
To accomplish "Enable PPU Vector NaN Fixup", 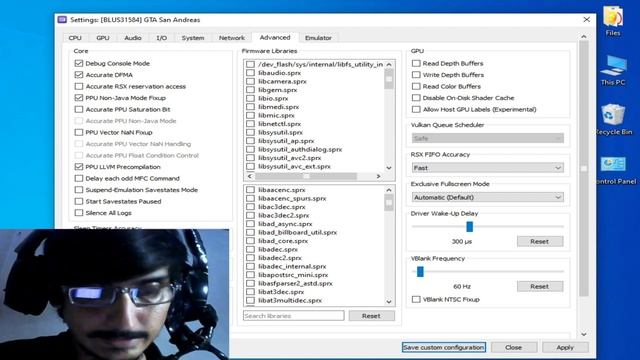I will coord(79,132).
